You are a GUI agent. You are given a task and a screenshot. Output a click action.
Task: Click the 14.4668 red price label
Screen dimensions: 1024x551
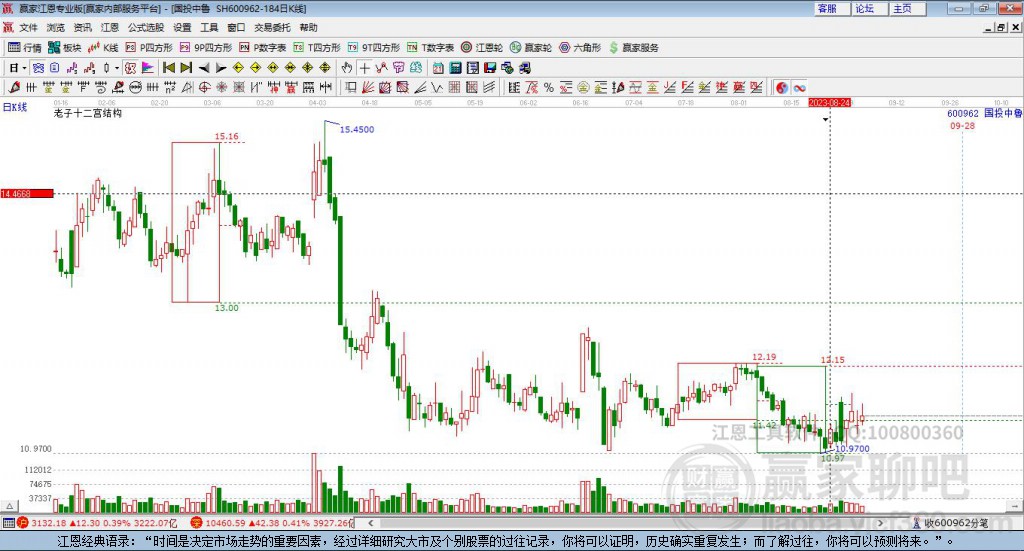[x=27, y=194]
